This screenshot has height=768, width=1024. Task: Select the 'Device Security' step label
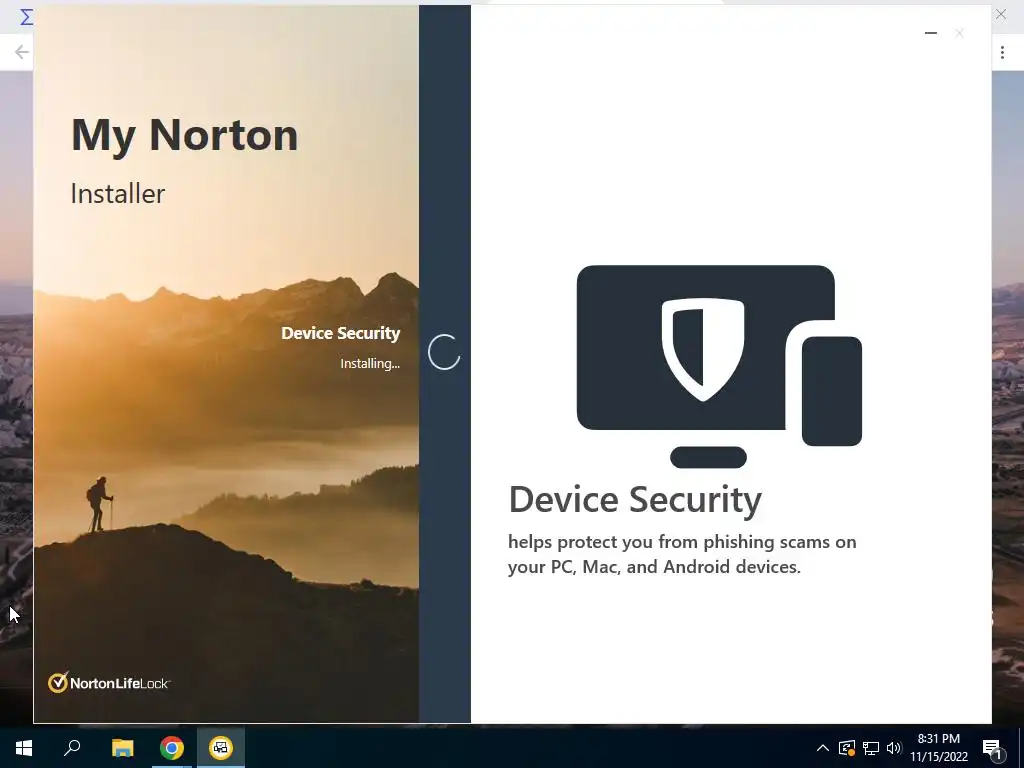pyautogui.click(x=340, y=333)
